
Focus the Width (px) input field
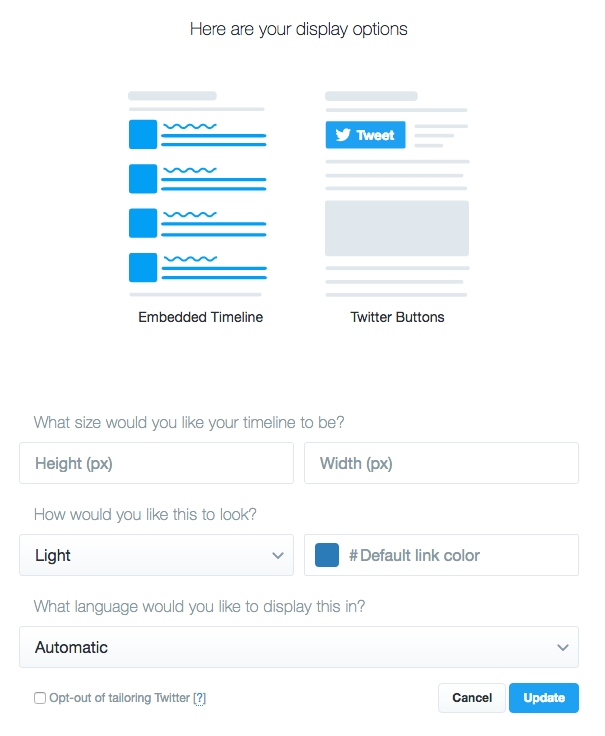[441, 463]
